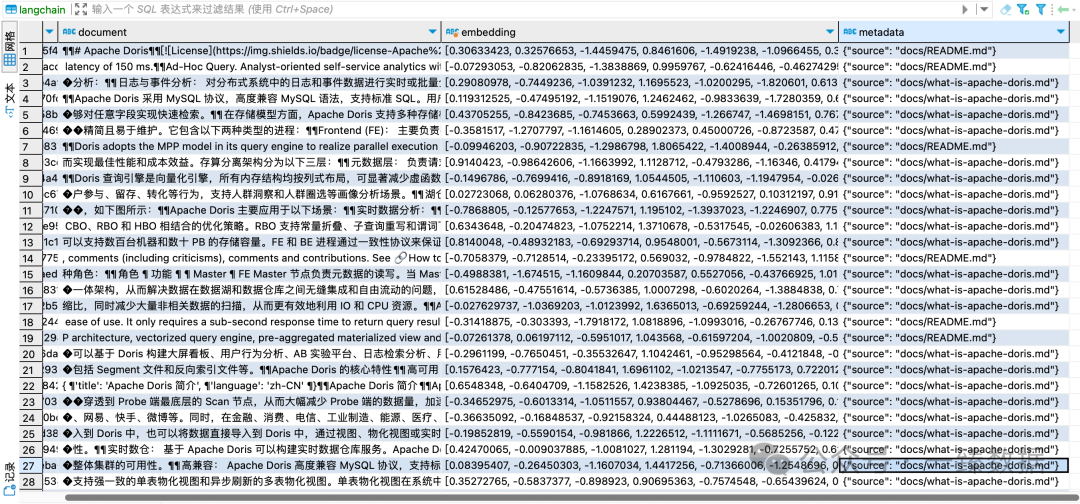
Task: Click document cell 'P architecture, vectorized query engine'
Action: click(x=250, y=337)
